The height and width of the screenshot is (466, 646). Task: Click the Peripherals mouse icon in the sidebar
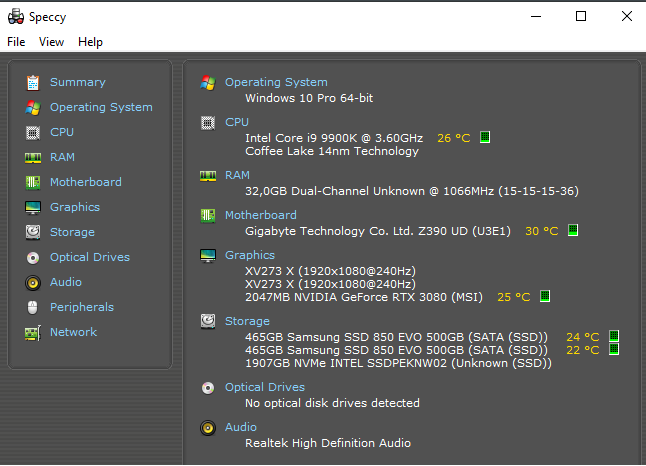(33, 307)
